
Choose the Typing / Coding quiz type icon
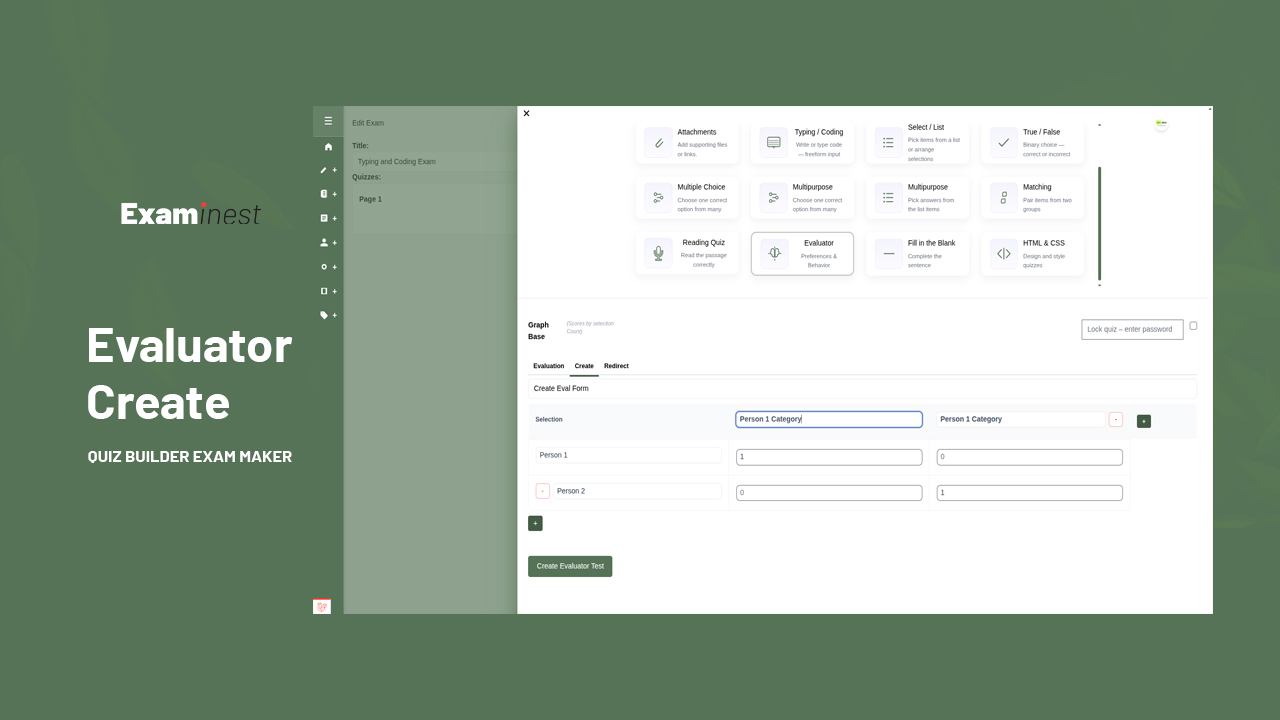click(774, 142)
